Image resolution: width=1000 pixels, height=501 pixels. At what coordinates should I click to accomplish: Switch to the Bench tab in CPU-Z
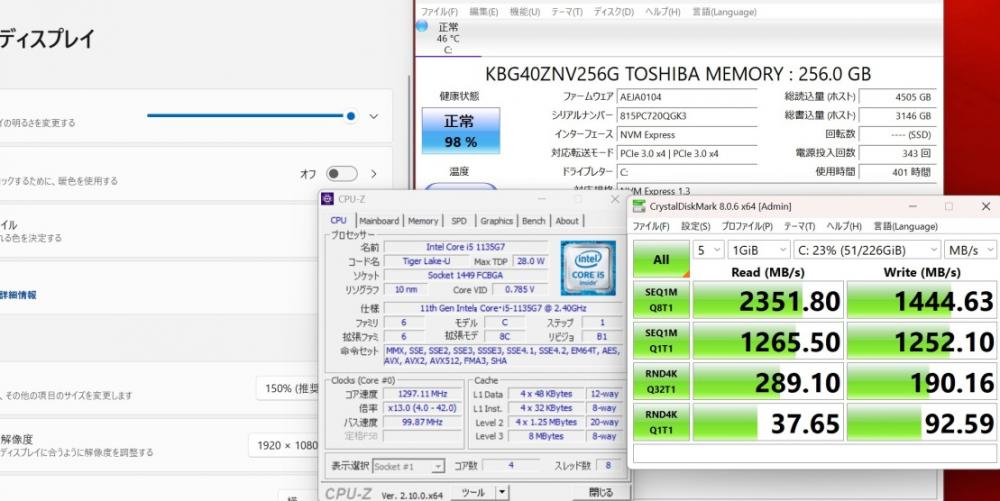point(533,221)
